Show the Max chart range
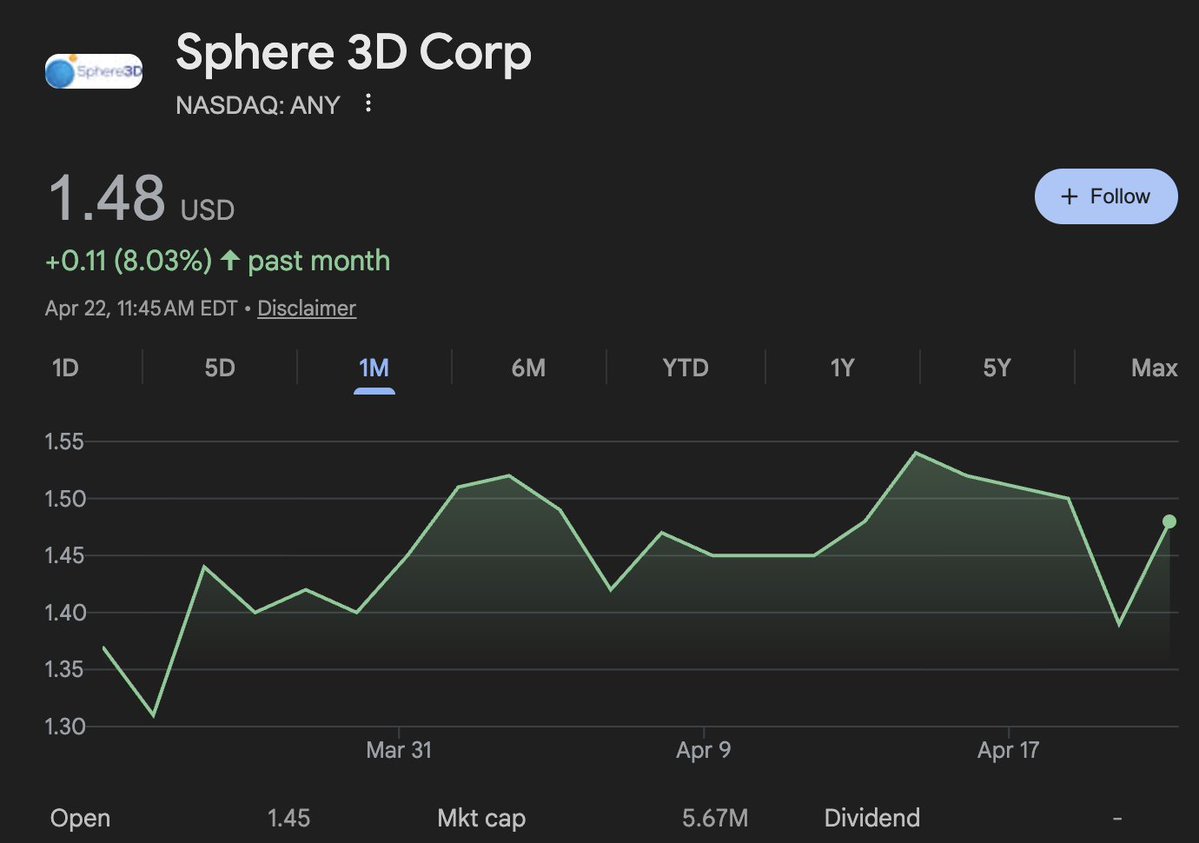 click(1154, 368)
